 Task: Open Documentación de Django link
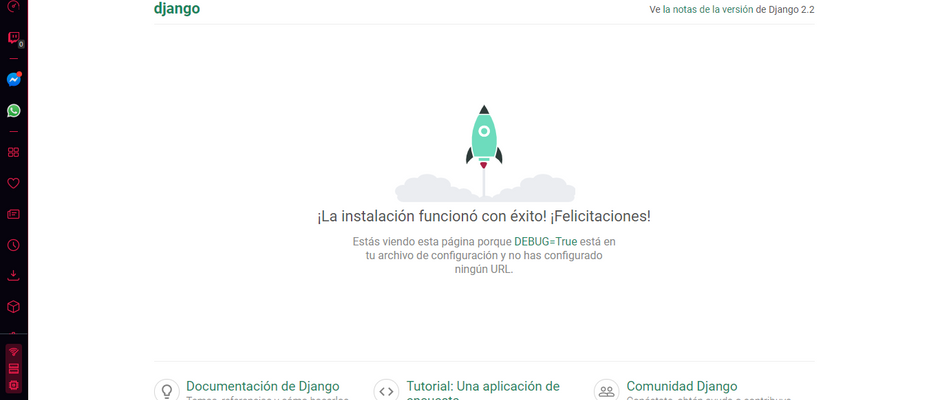[263, 386]
